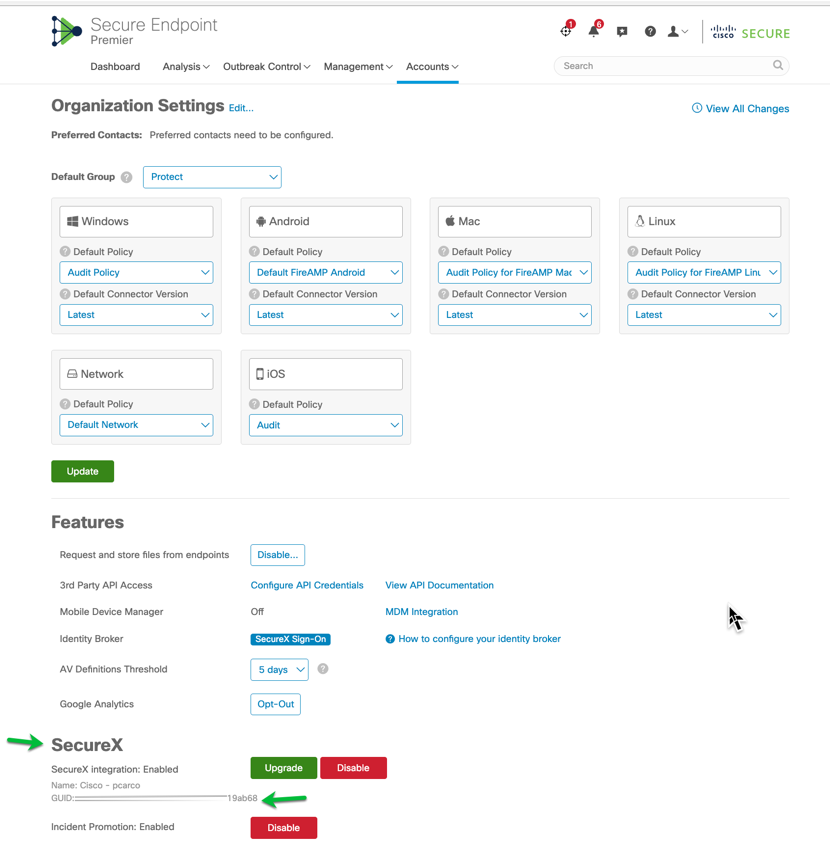Click the Network card header field
The width and height of the screenshot is (830, 848).
point(136,374)
